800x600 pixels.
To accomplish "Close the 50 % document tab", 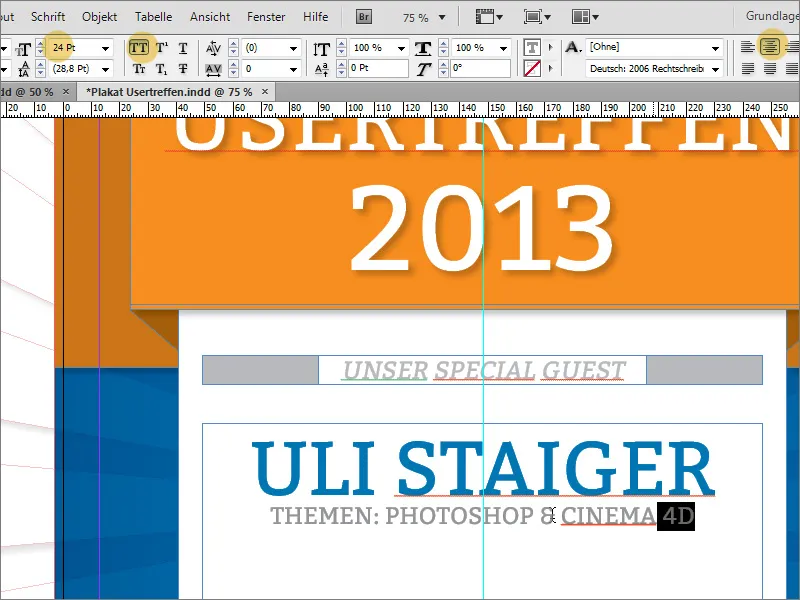I will (x=66, y=92).
